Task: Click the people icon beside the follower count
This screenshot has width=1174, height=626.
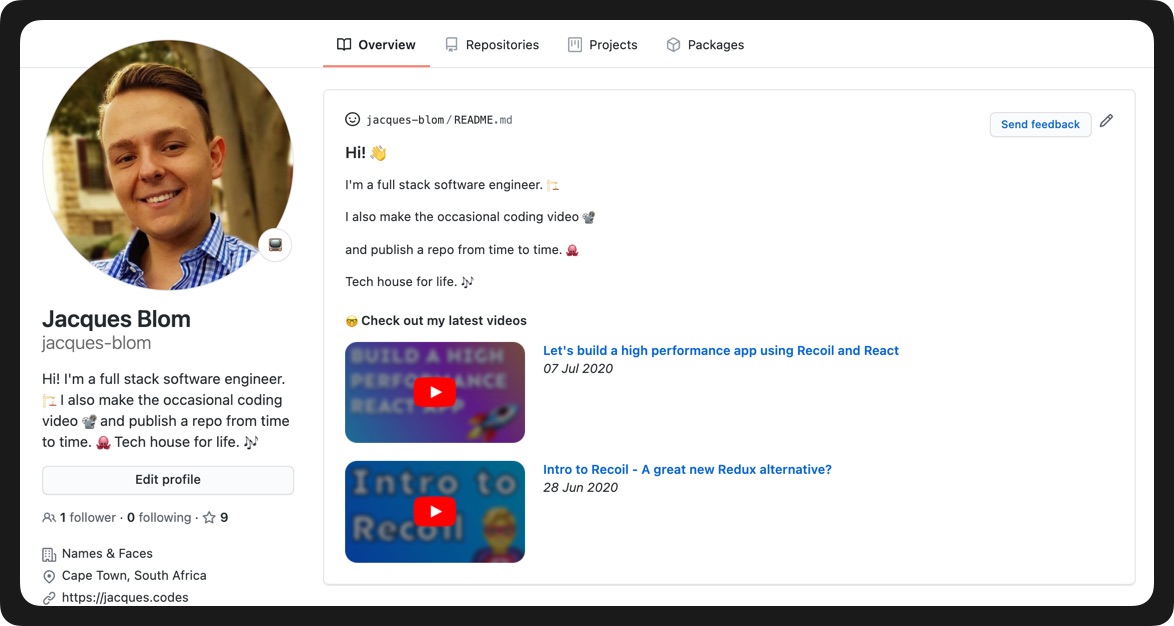Action: point(49,517)
